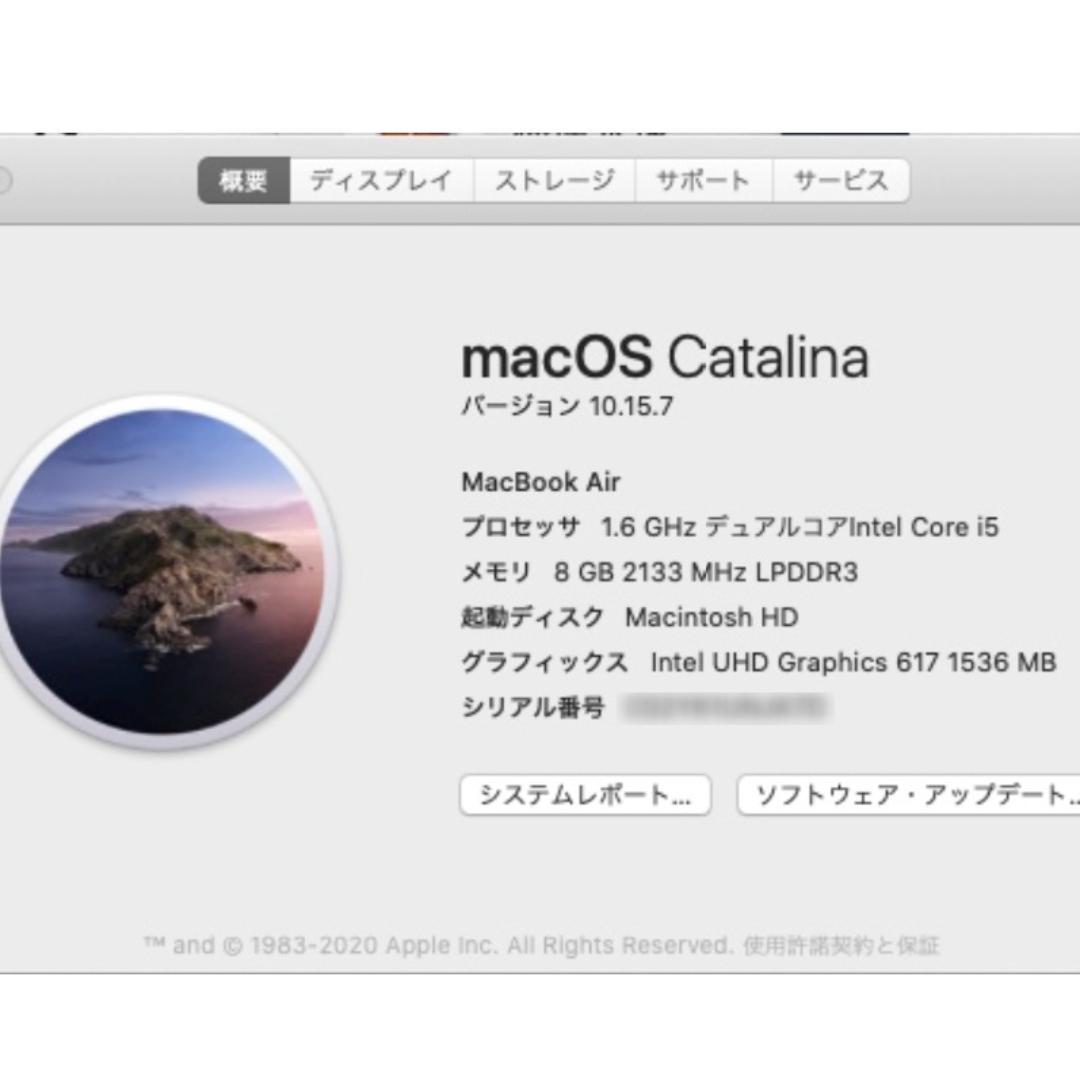The width and height of the screenshot is (1080, 1080).
Task: Click the MacBook Air model name
Action: pyautogui.click(x=541, y=482)
